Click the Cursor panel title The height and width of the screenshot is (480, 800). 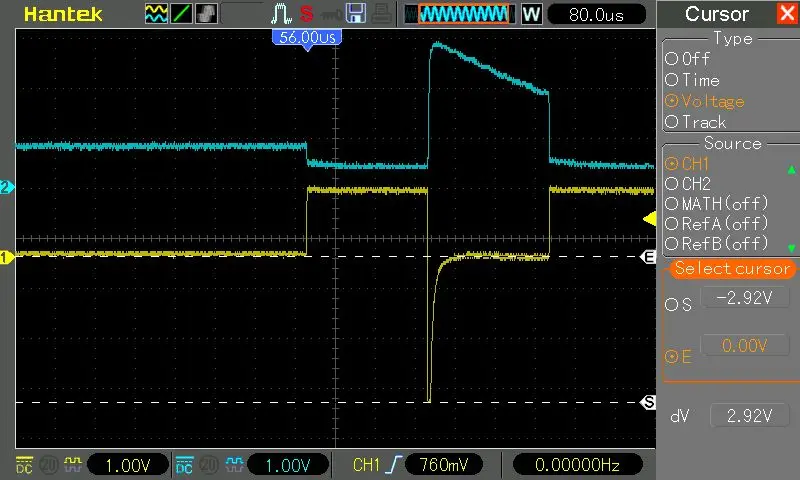[717, 14]
